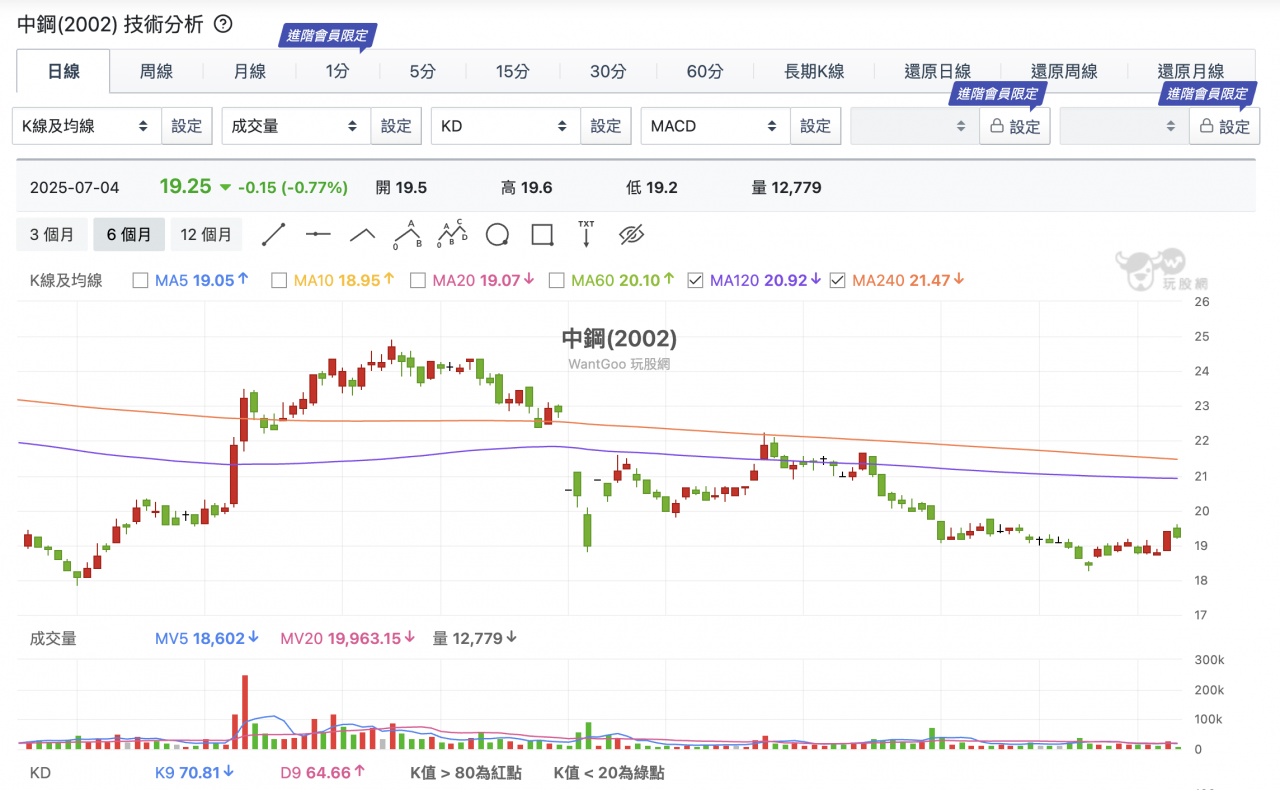
Task: Select the rectangle drawing tool
Action: [542, 235]
